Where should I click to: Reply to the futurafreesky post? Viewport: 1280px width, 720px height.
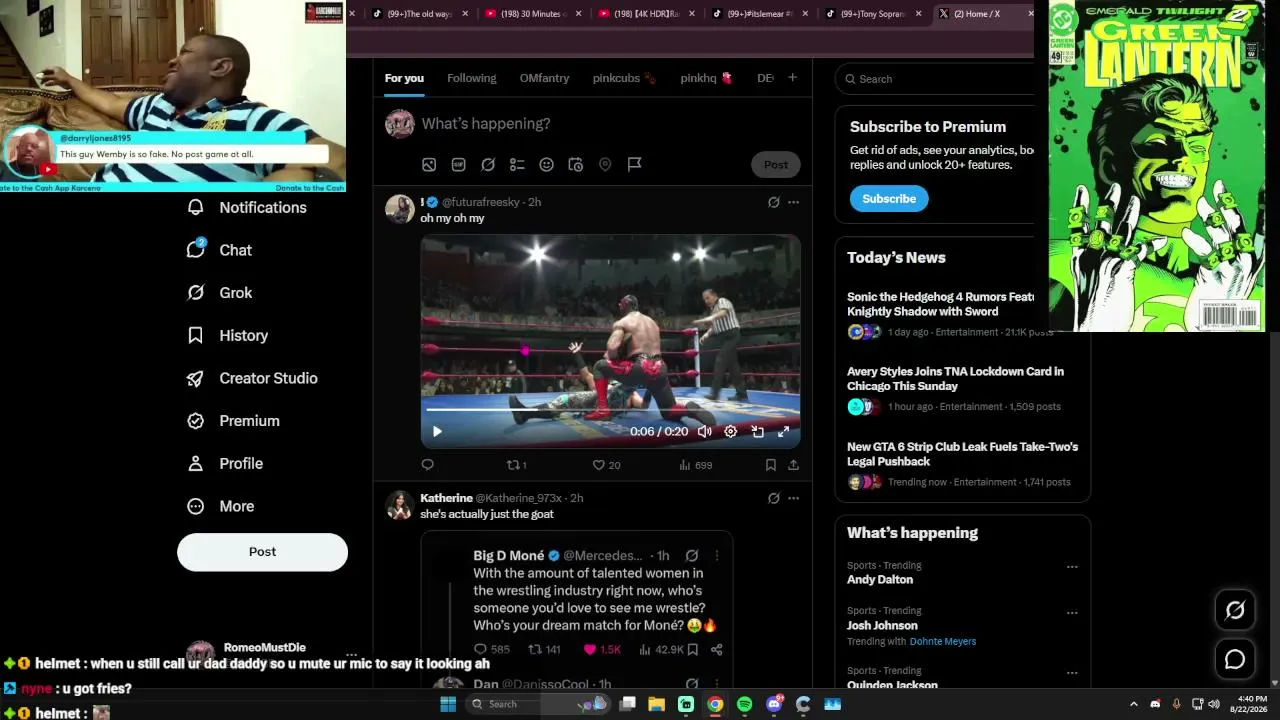428,465
